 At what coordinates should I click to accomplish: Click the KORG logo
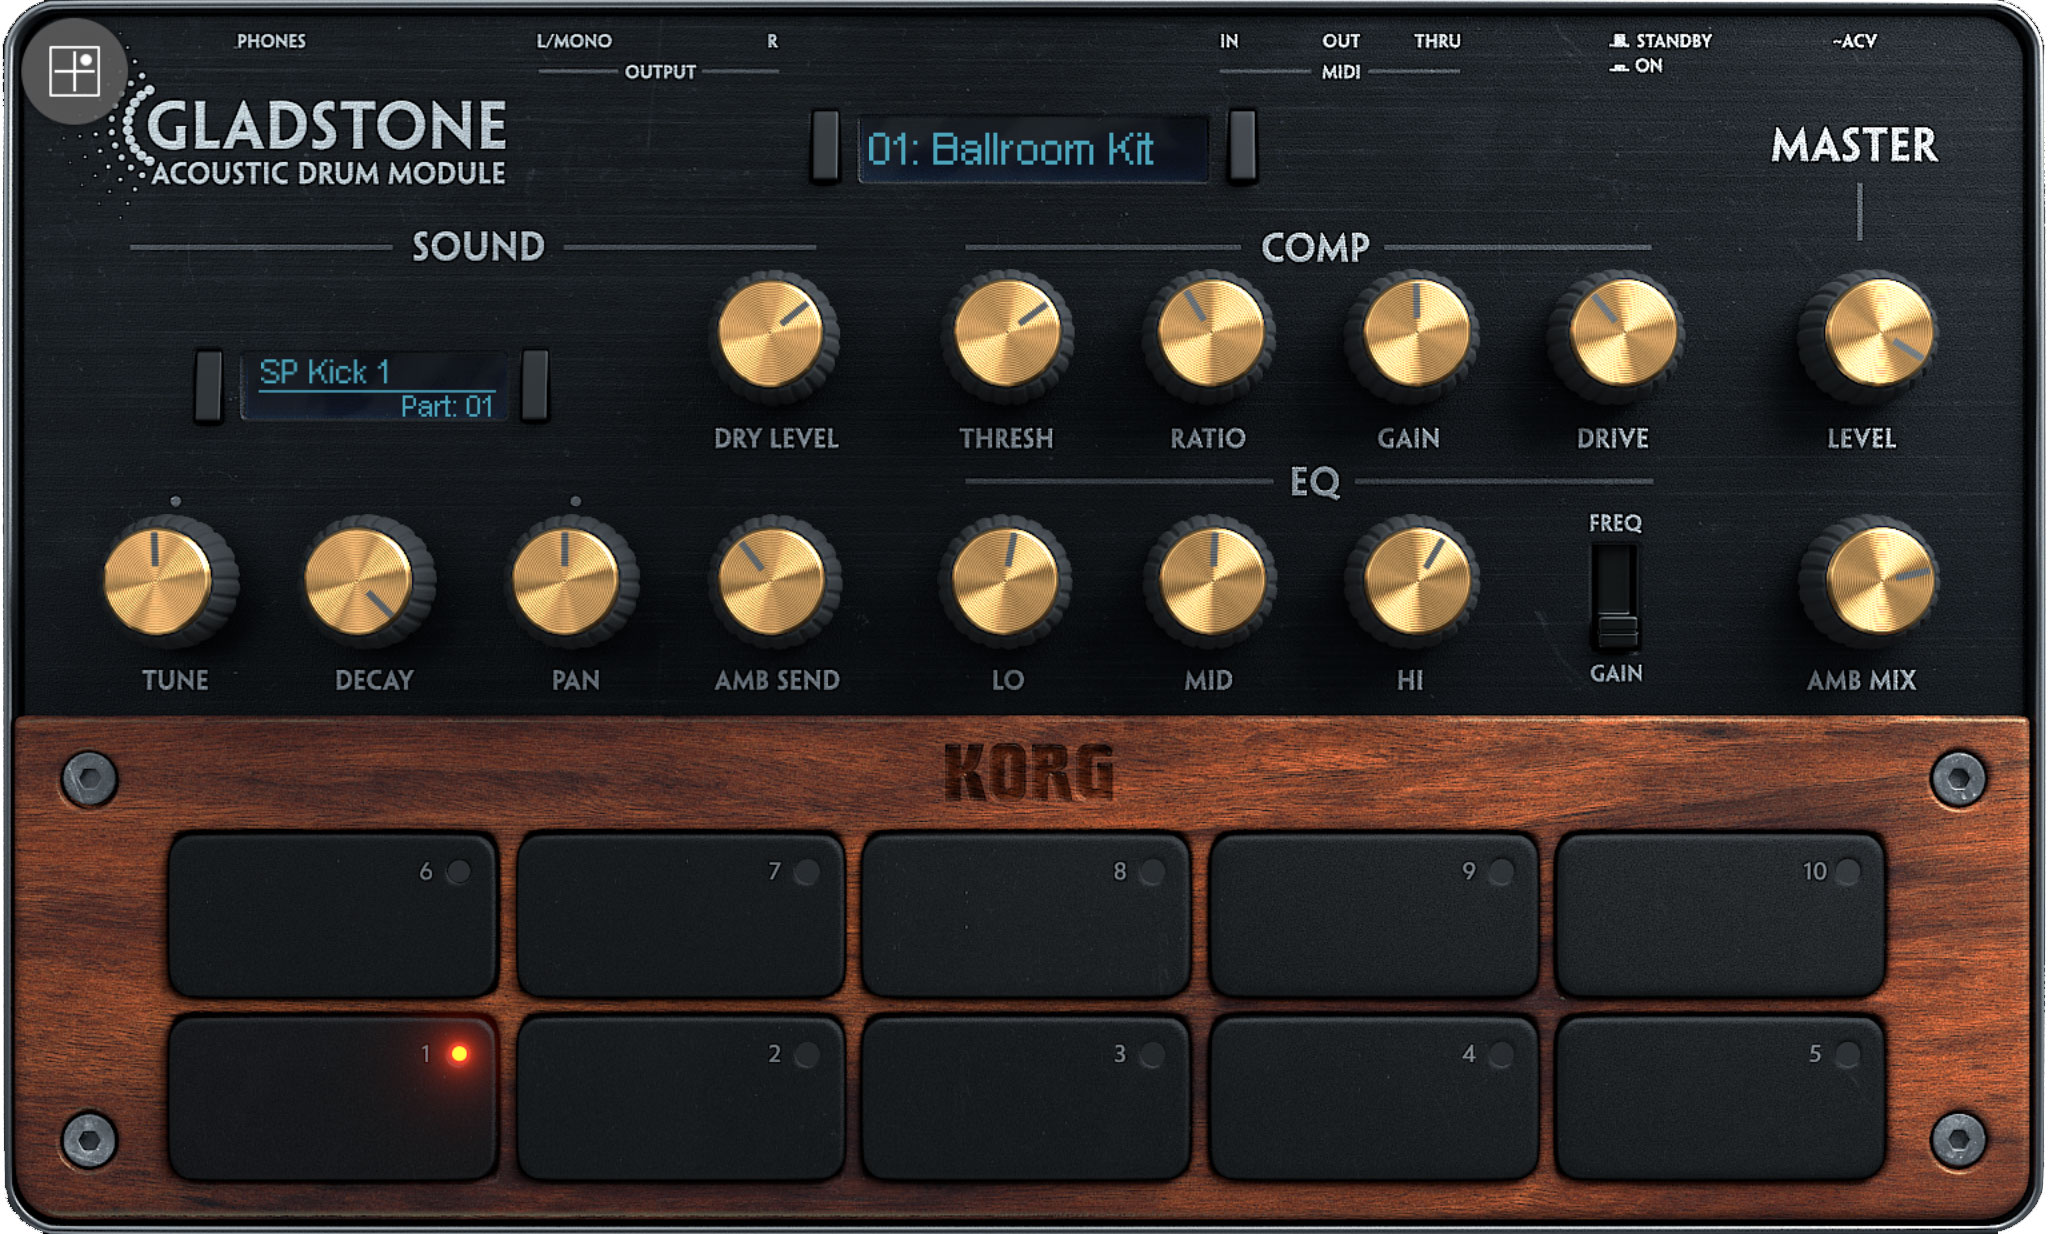click(1029, 772)
